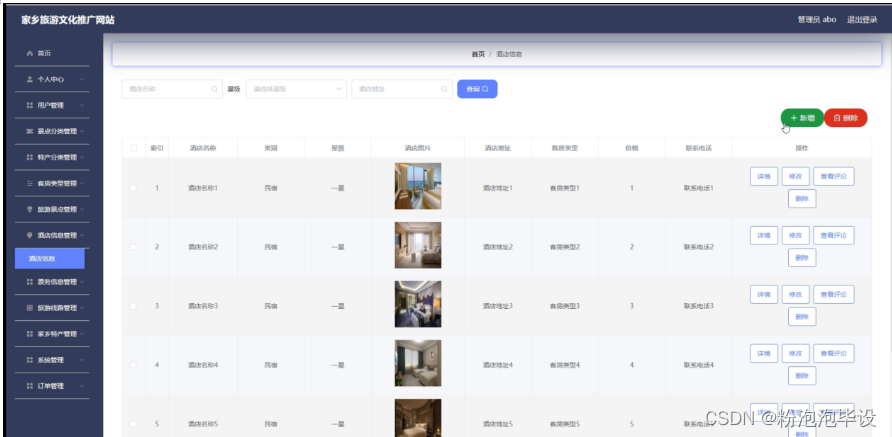
Task: Open 详情 for 酒店名称3
Action: tap(764, 294)
